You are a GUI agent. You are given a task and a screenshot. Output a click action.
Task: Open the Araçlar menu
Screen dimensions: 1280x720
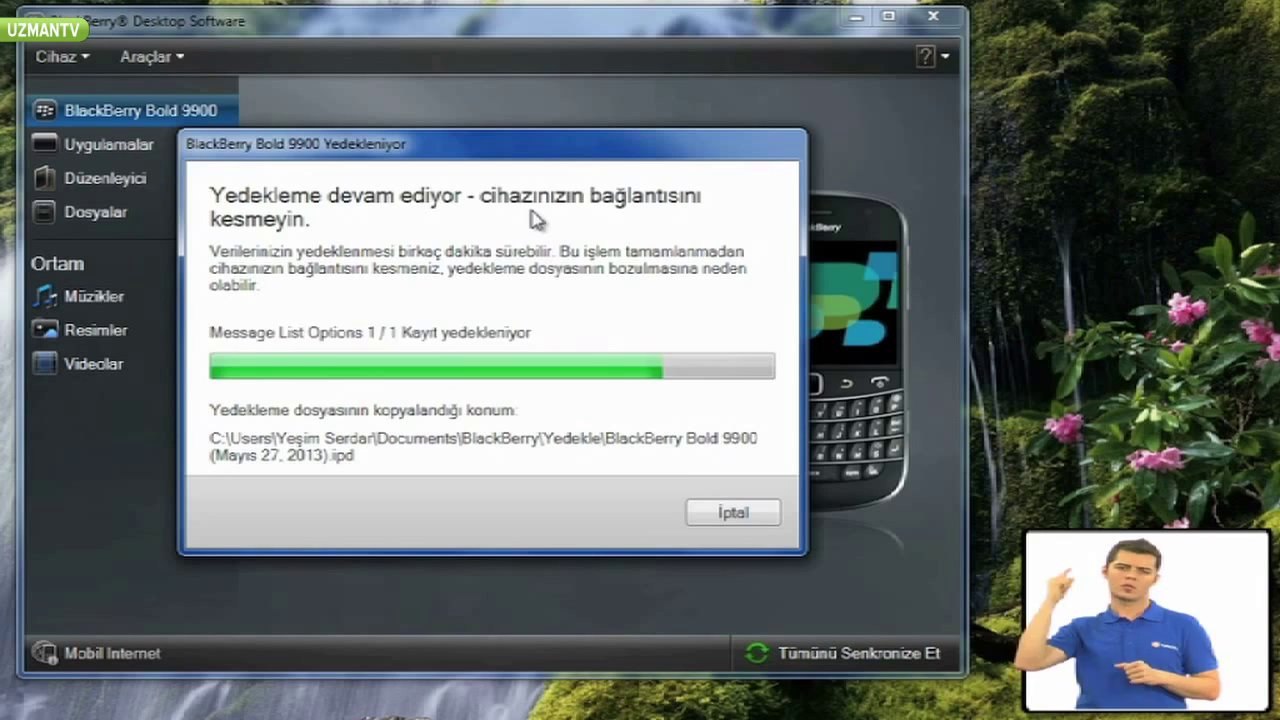(152, 57)
